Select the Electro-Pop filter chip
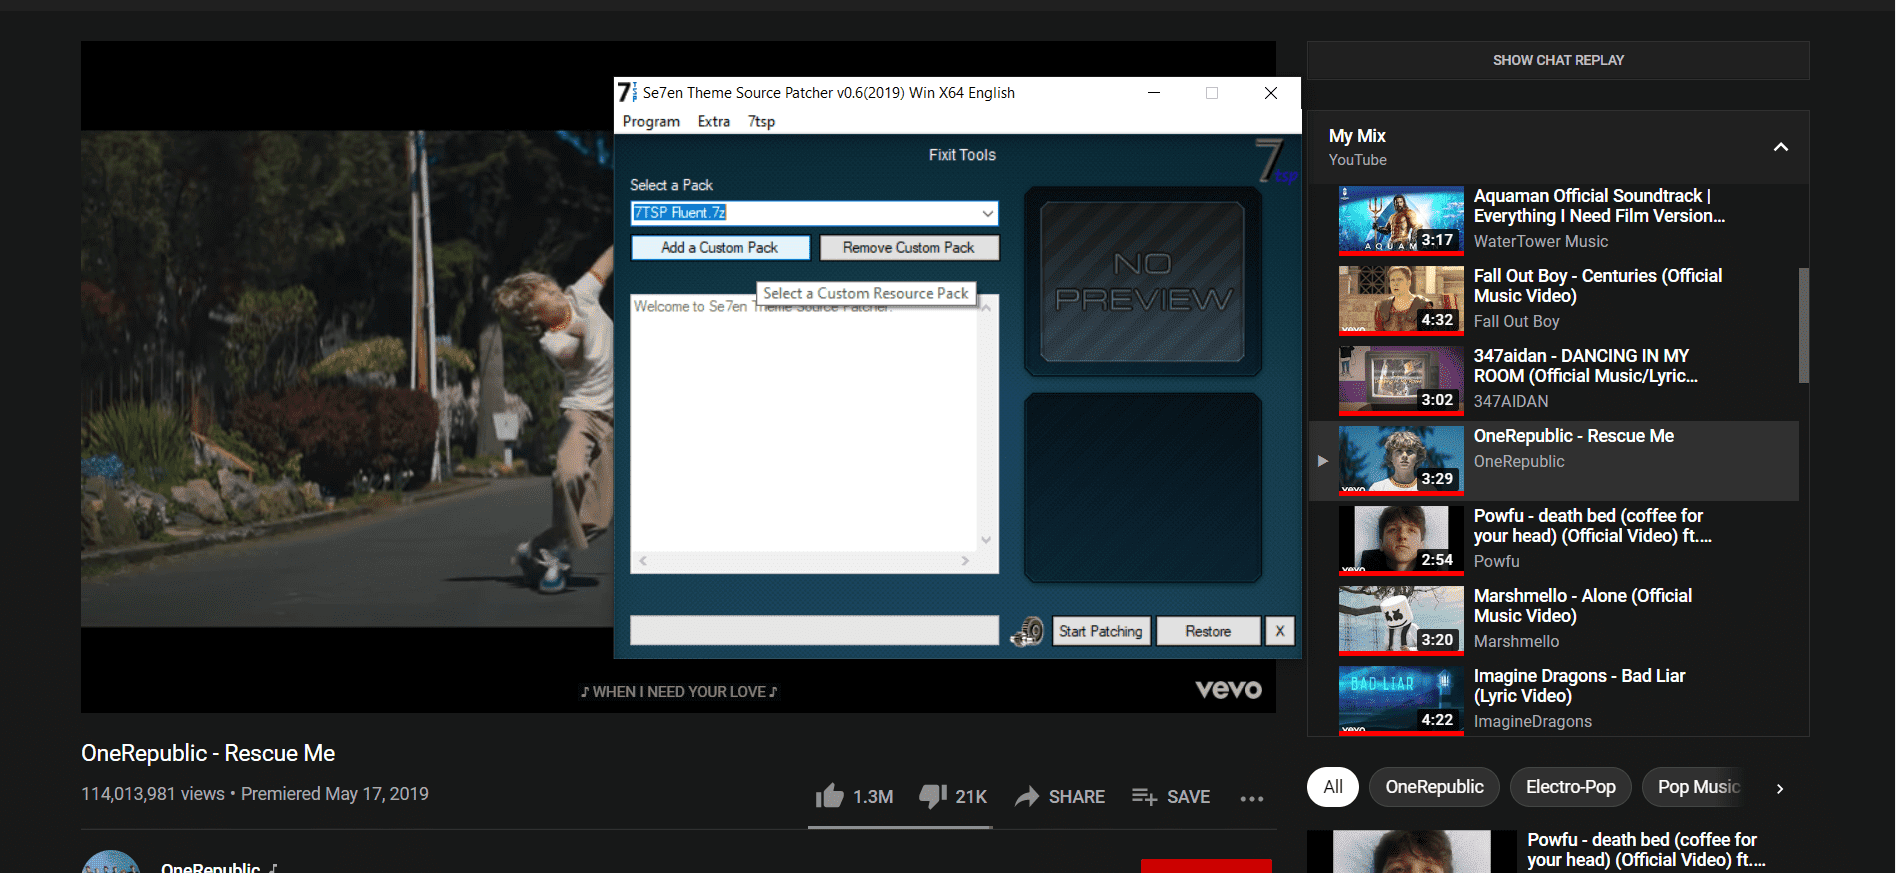 pyautogui.click(x=1570, y=787)
